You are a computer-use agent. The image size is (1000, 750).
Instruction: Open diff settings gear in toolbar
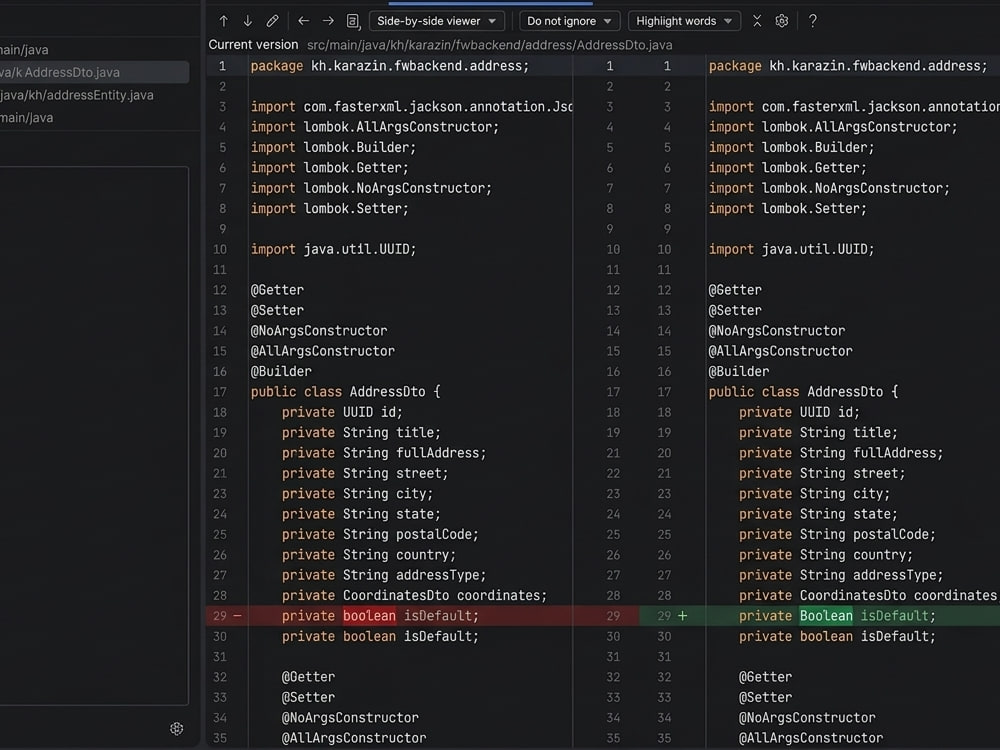782,21
